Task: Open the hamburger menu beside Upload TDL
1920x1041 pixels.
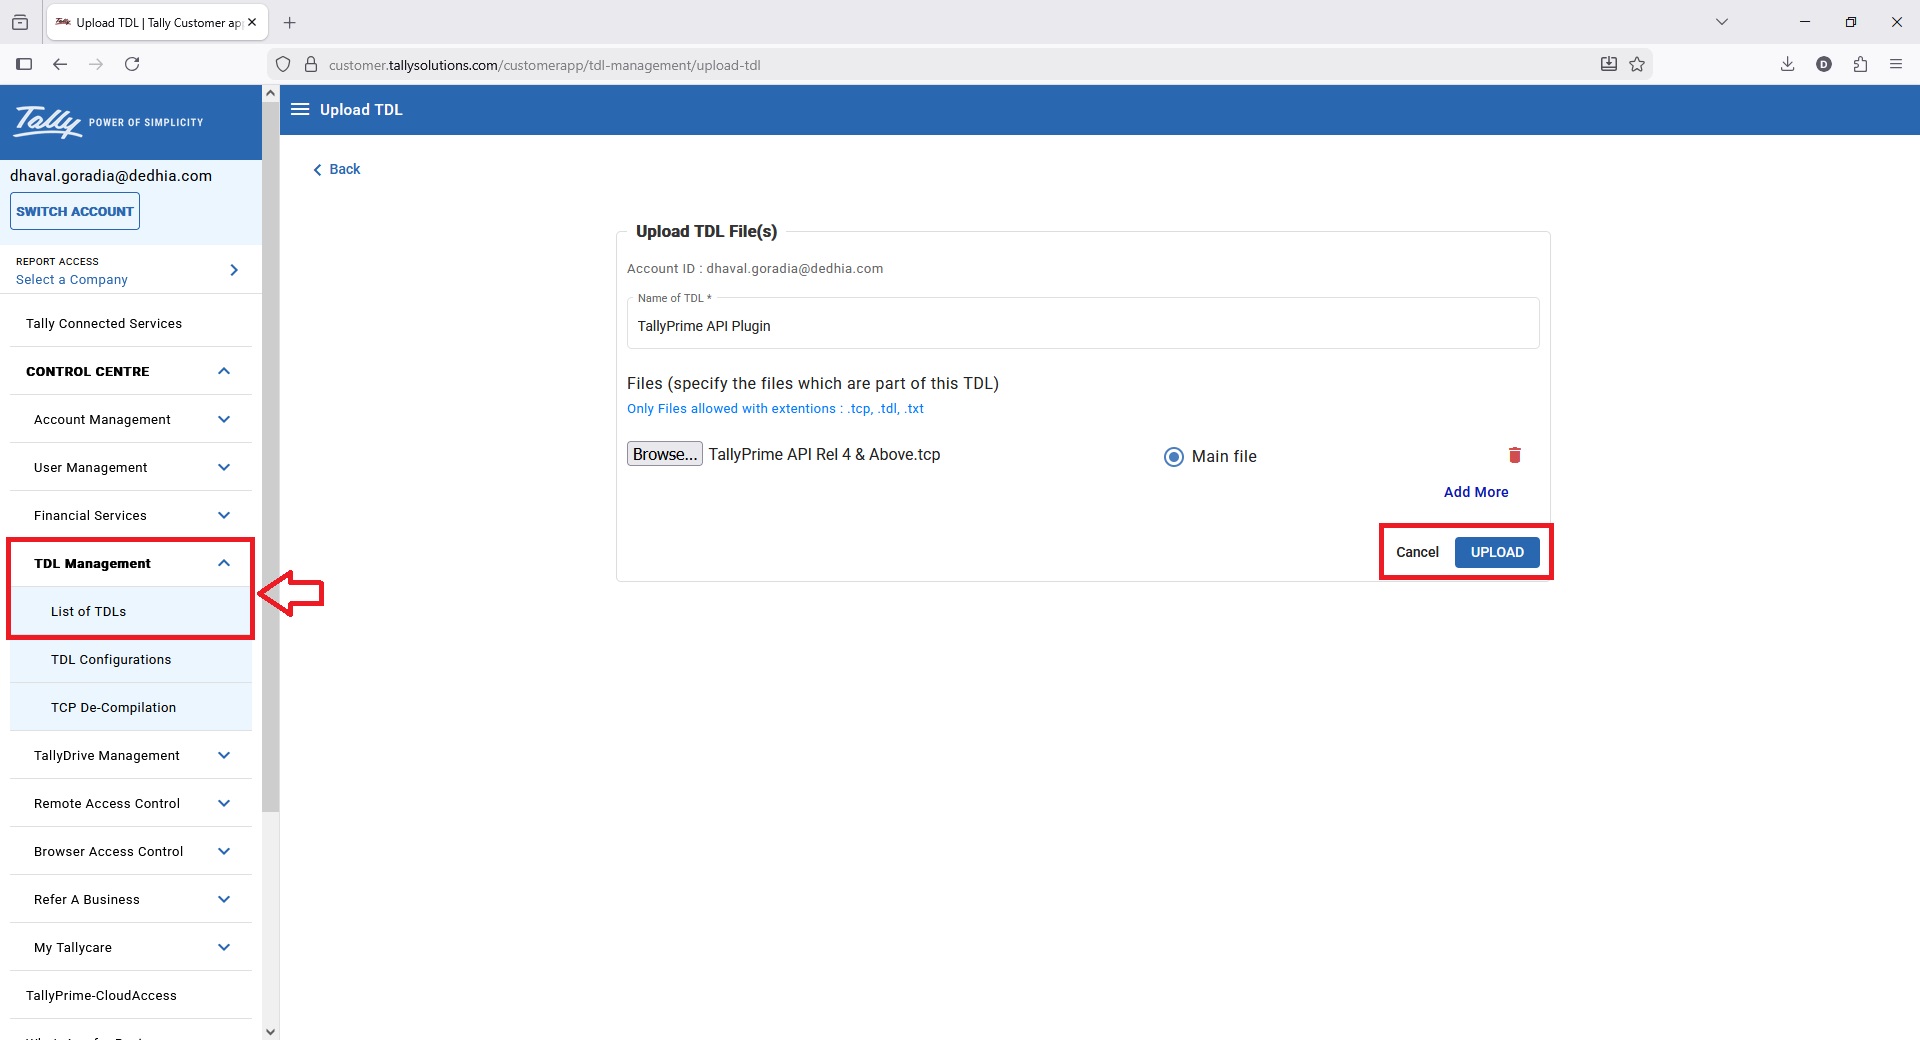Action: pyautogui.click(x=299, y=109)
